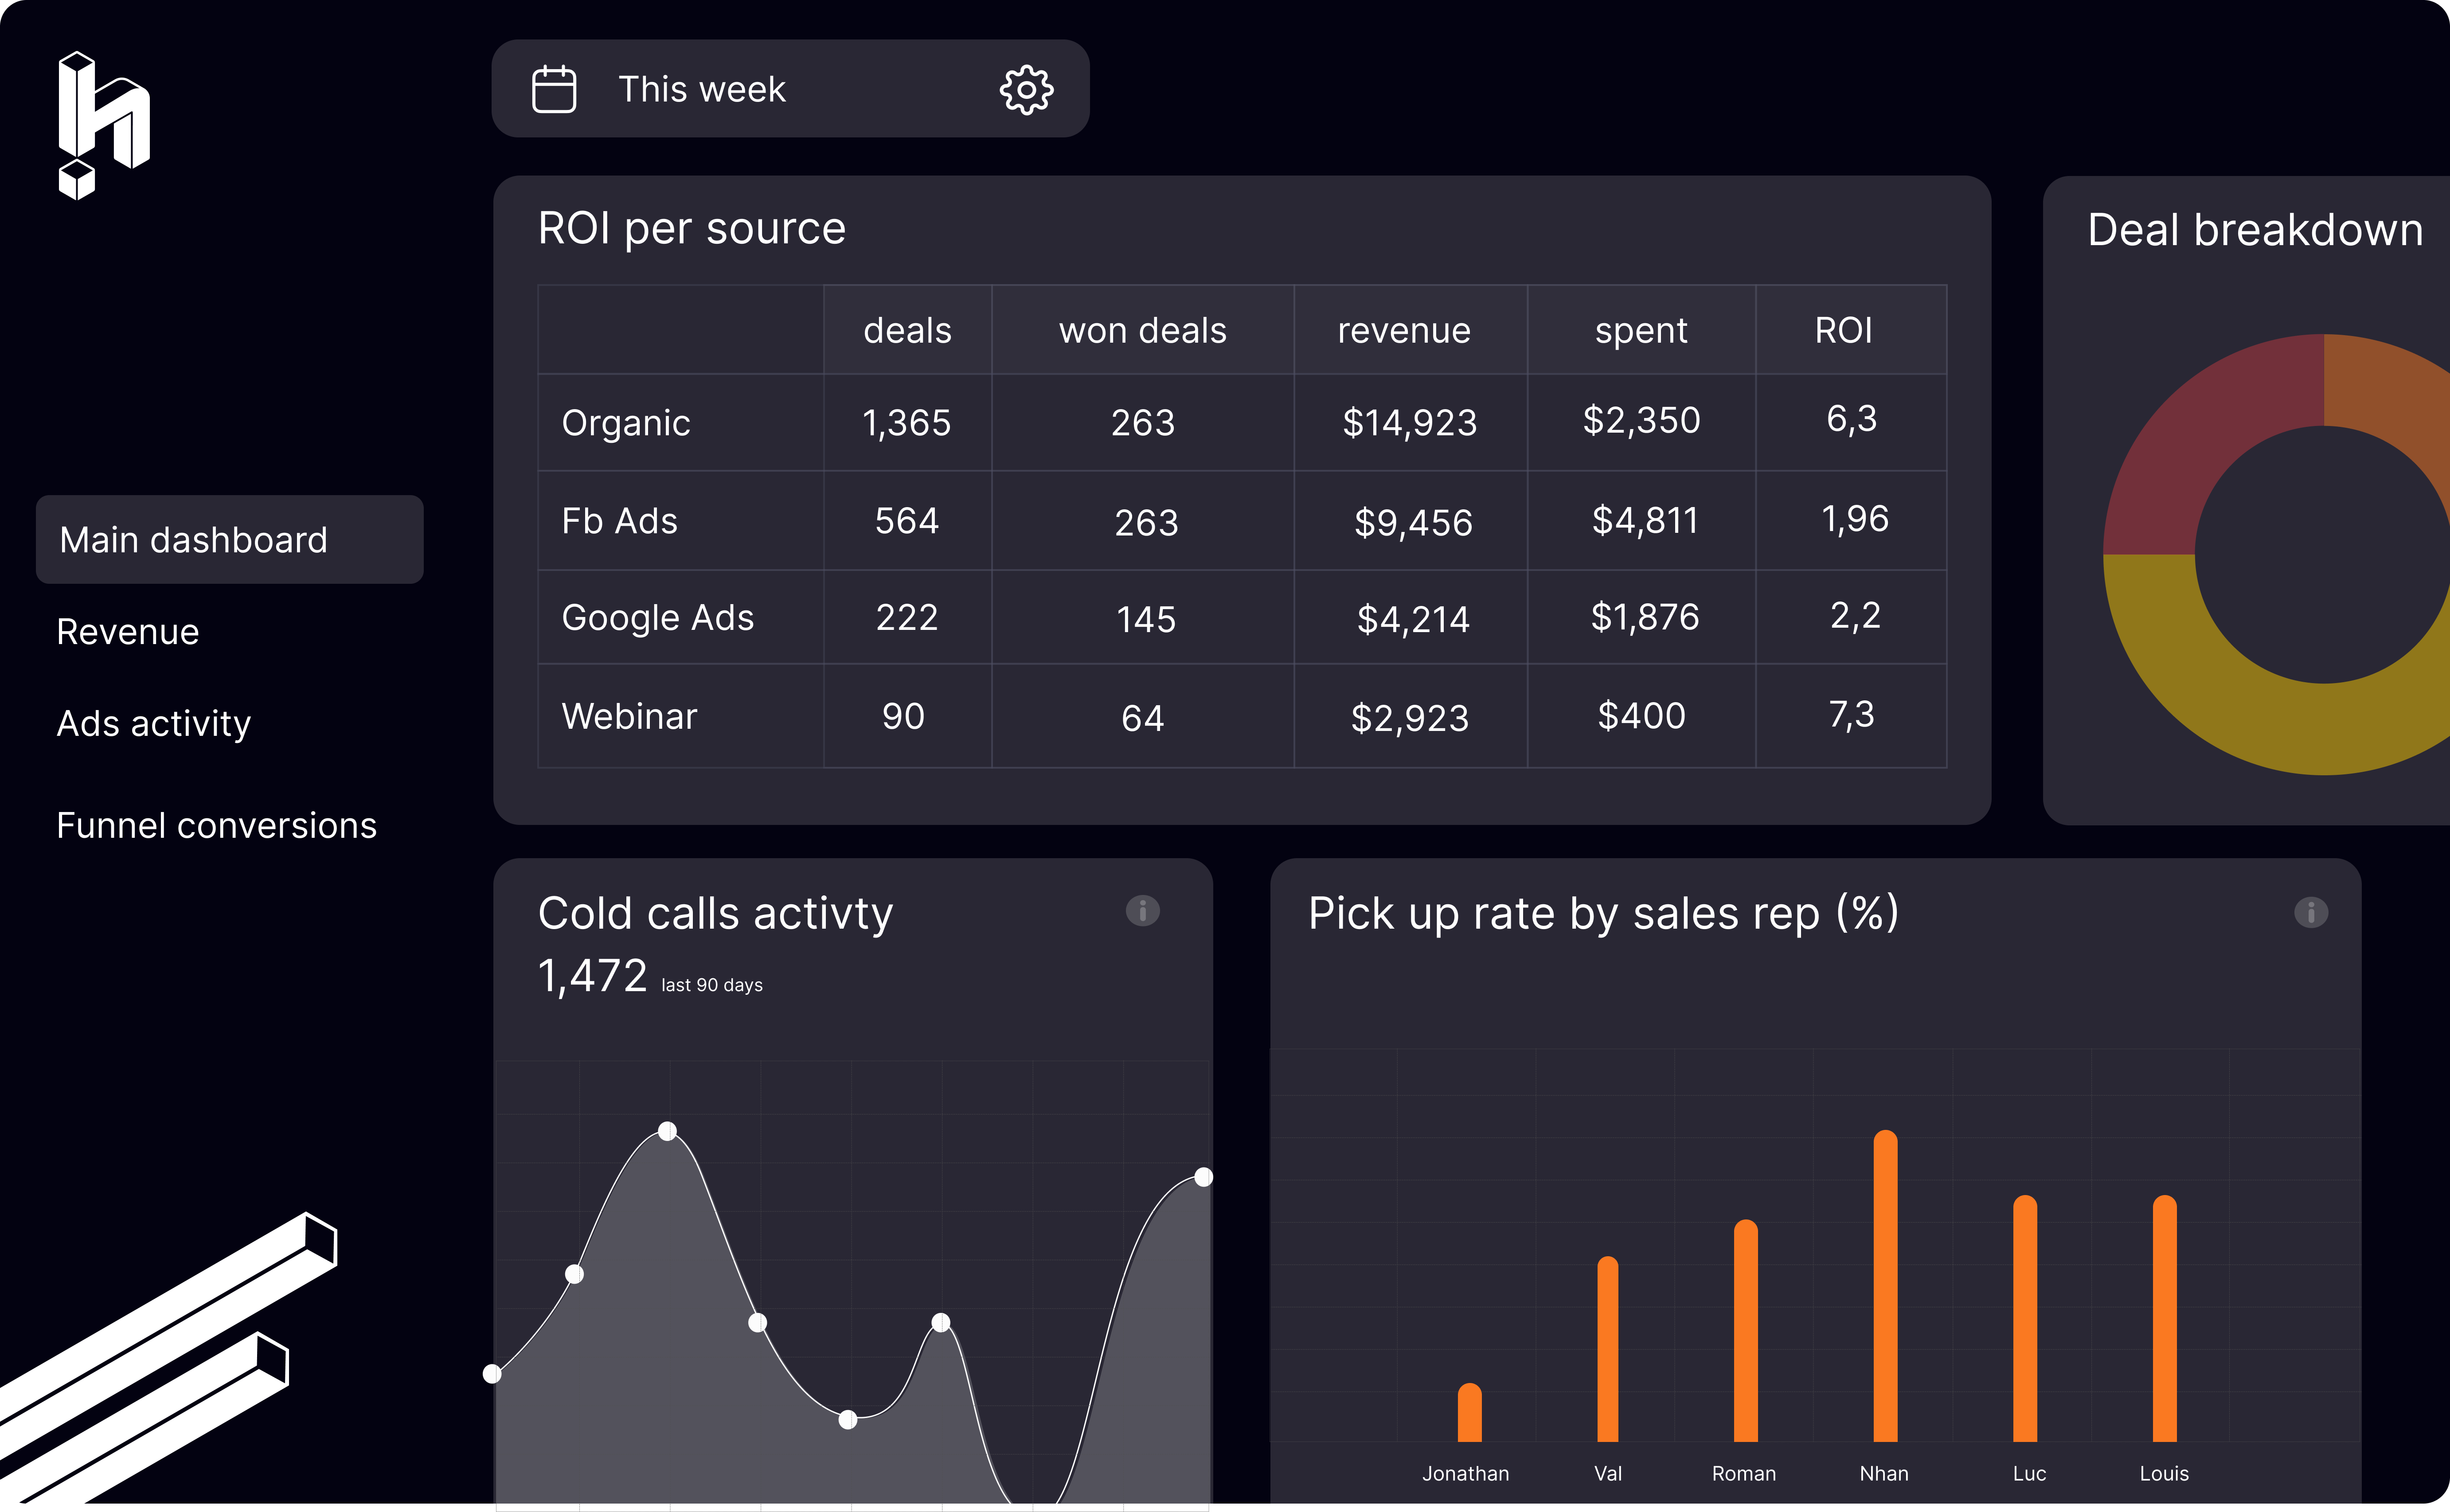Click the ROI column header

1843,331
